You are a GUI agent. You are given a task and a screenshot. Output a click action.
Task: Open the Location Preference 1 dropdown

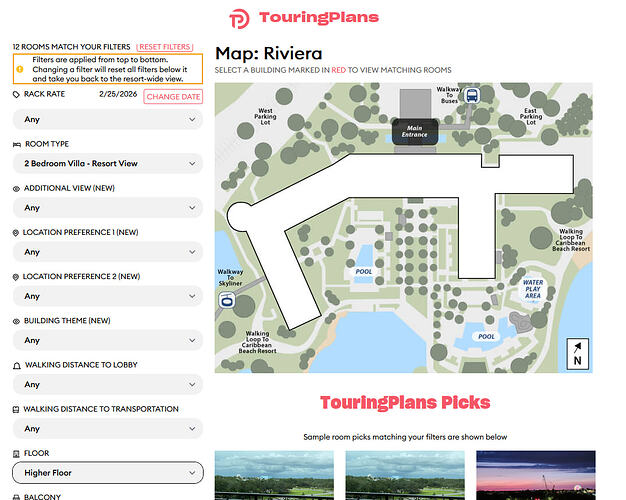[107, 252]
